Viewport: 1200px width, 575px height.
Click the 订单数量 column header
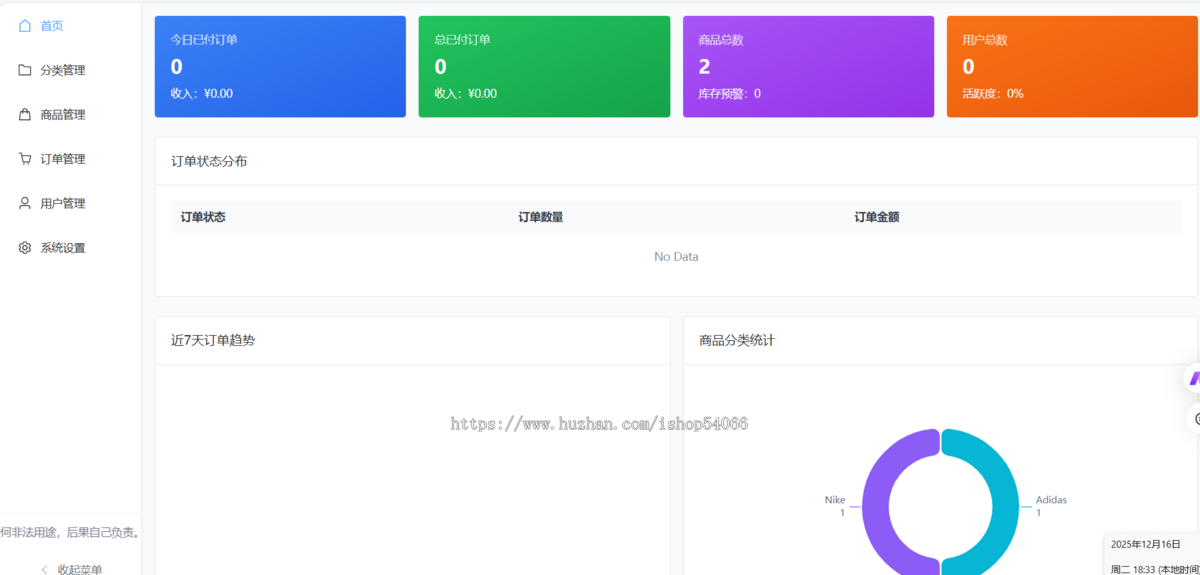[x=540, y=217]
